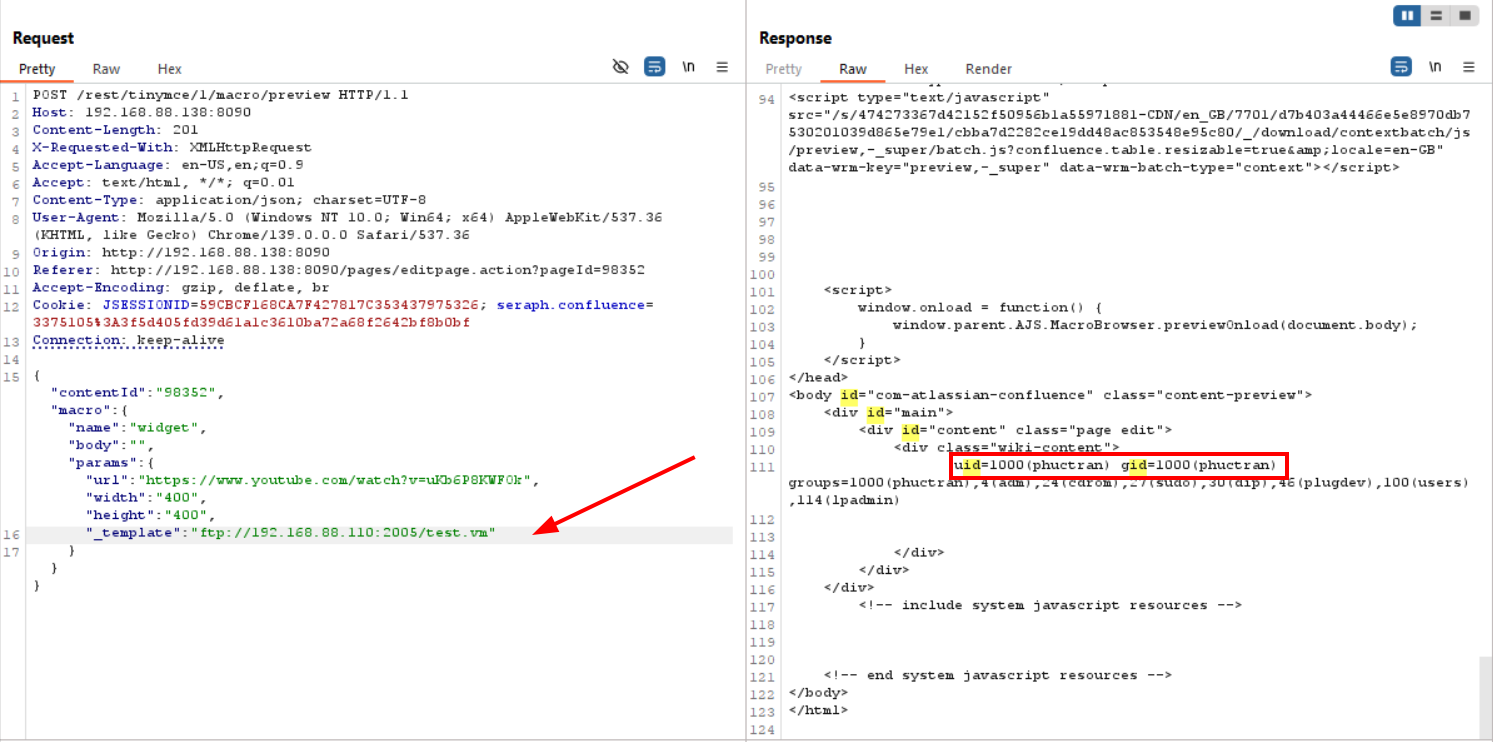Switch to the Response Raw tab
This screenshot has height=742, width=1493.
[853, 69]
